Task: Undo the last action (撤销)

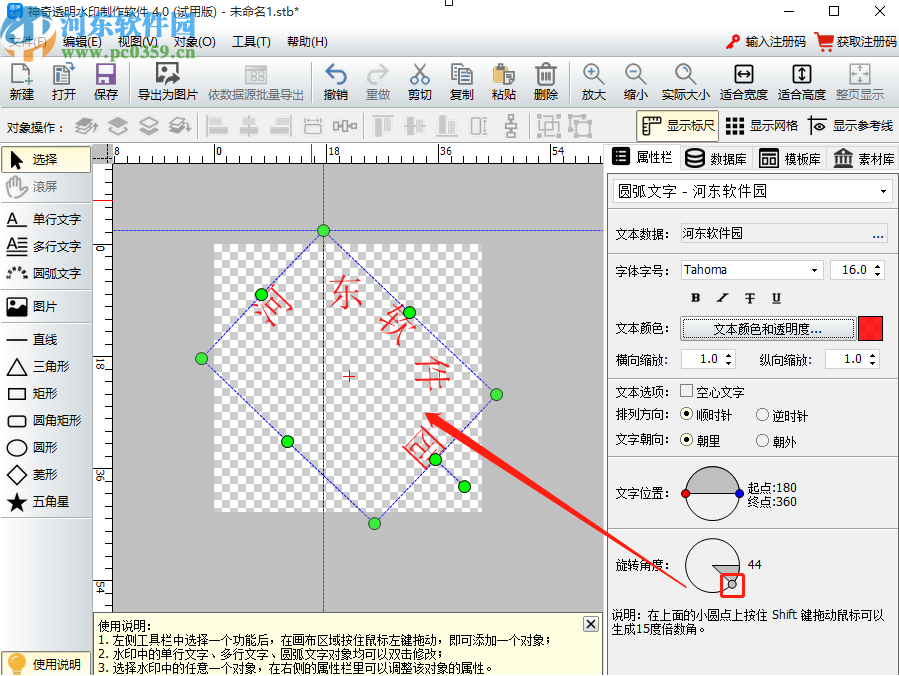Action: click(335, 82)
